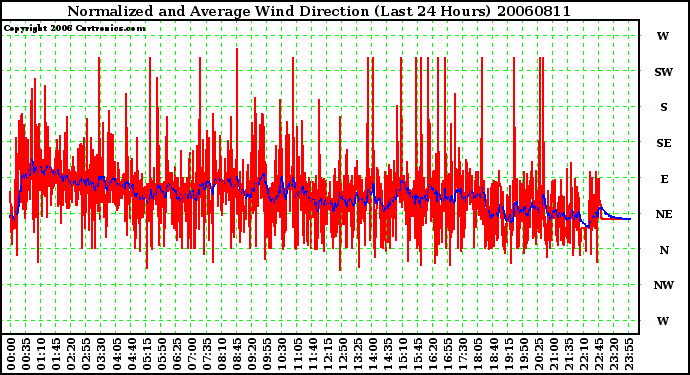Click the 09:55 time label

click(x=267, y=354)
